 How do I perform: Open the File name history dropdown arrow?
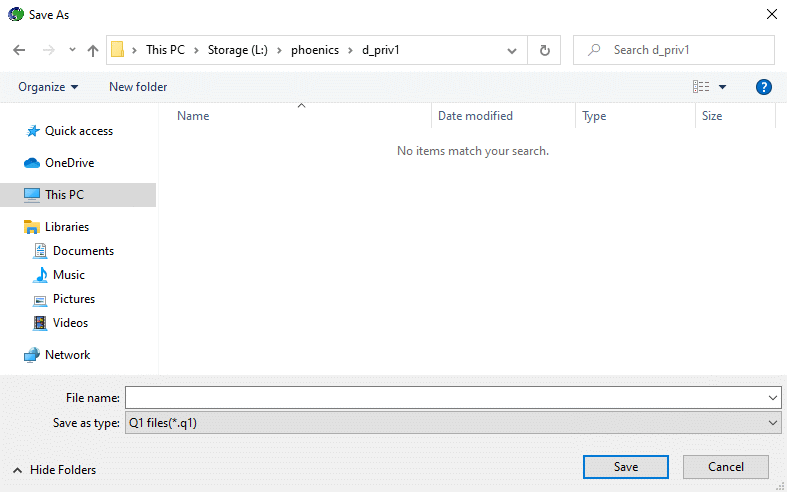click(x=773, y=398)
